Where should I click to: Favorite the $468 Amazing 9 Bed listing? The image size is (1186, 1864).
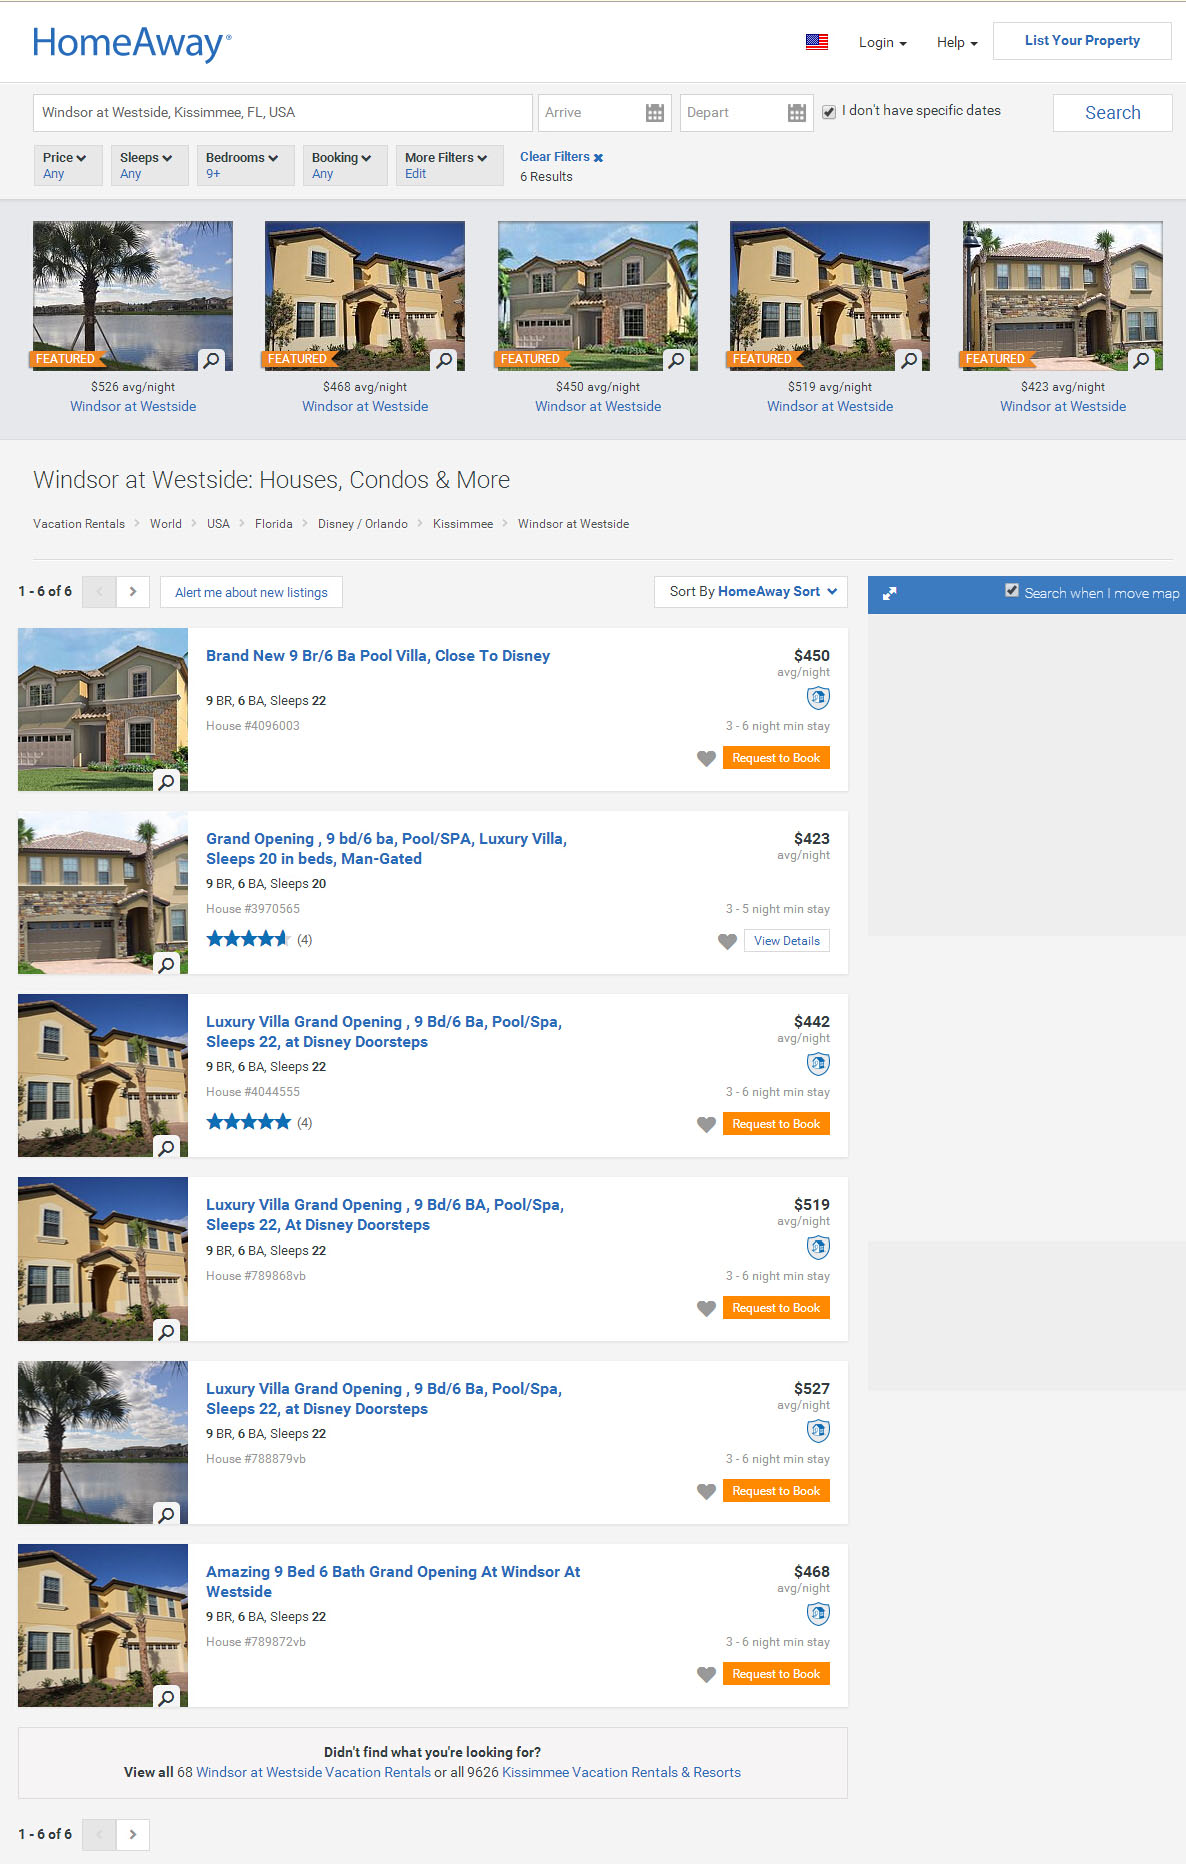click(706, 1675)
